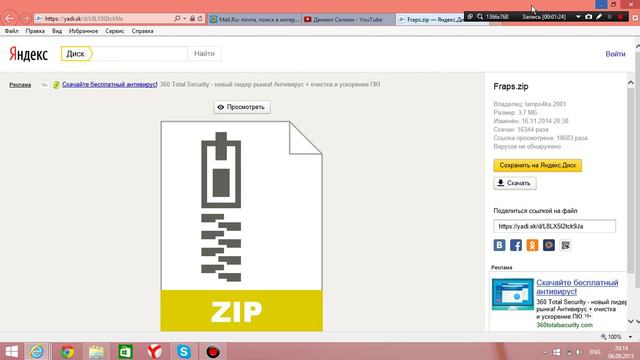
Task: Click the Найти search button
Action: (204, 54)
